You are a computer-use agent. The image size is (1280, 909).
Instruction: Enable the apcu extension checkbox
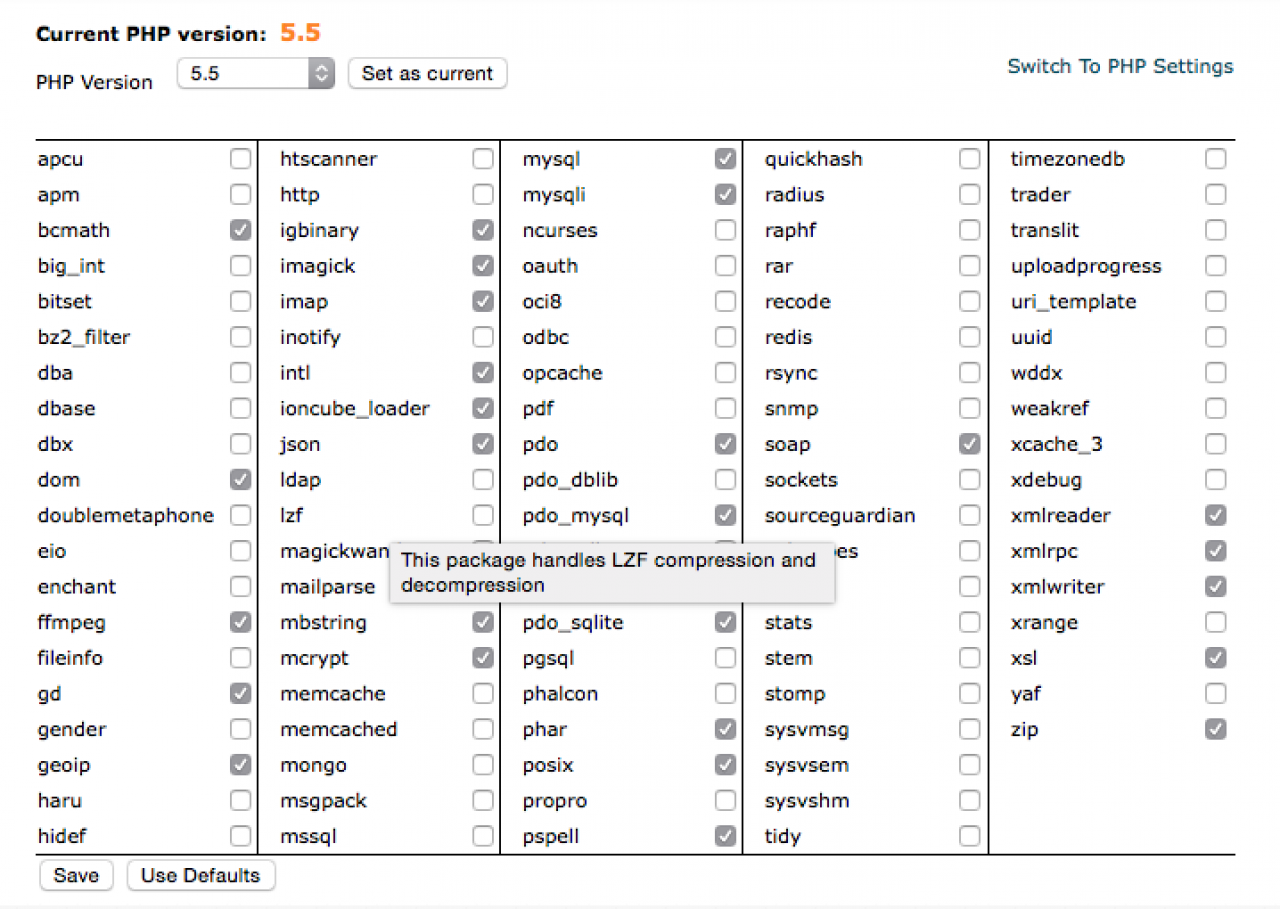[x=240, y=159]
